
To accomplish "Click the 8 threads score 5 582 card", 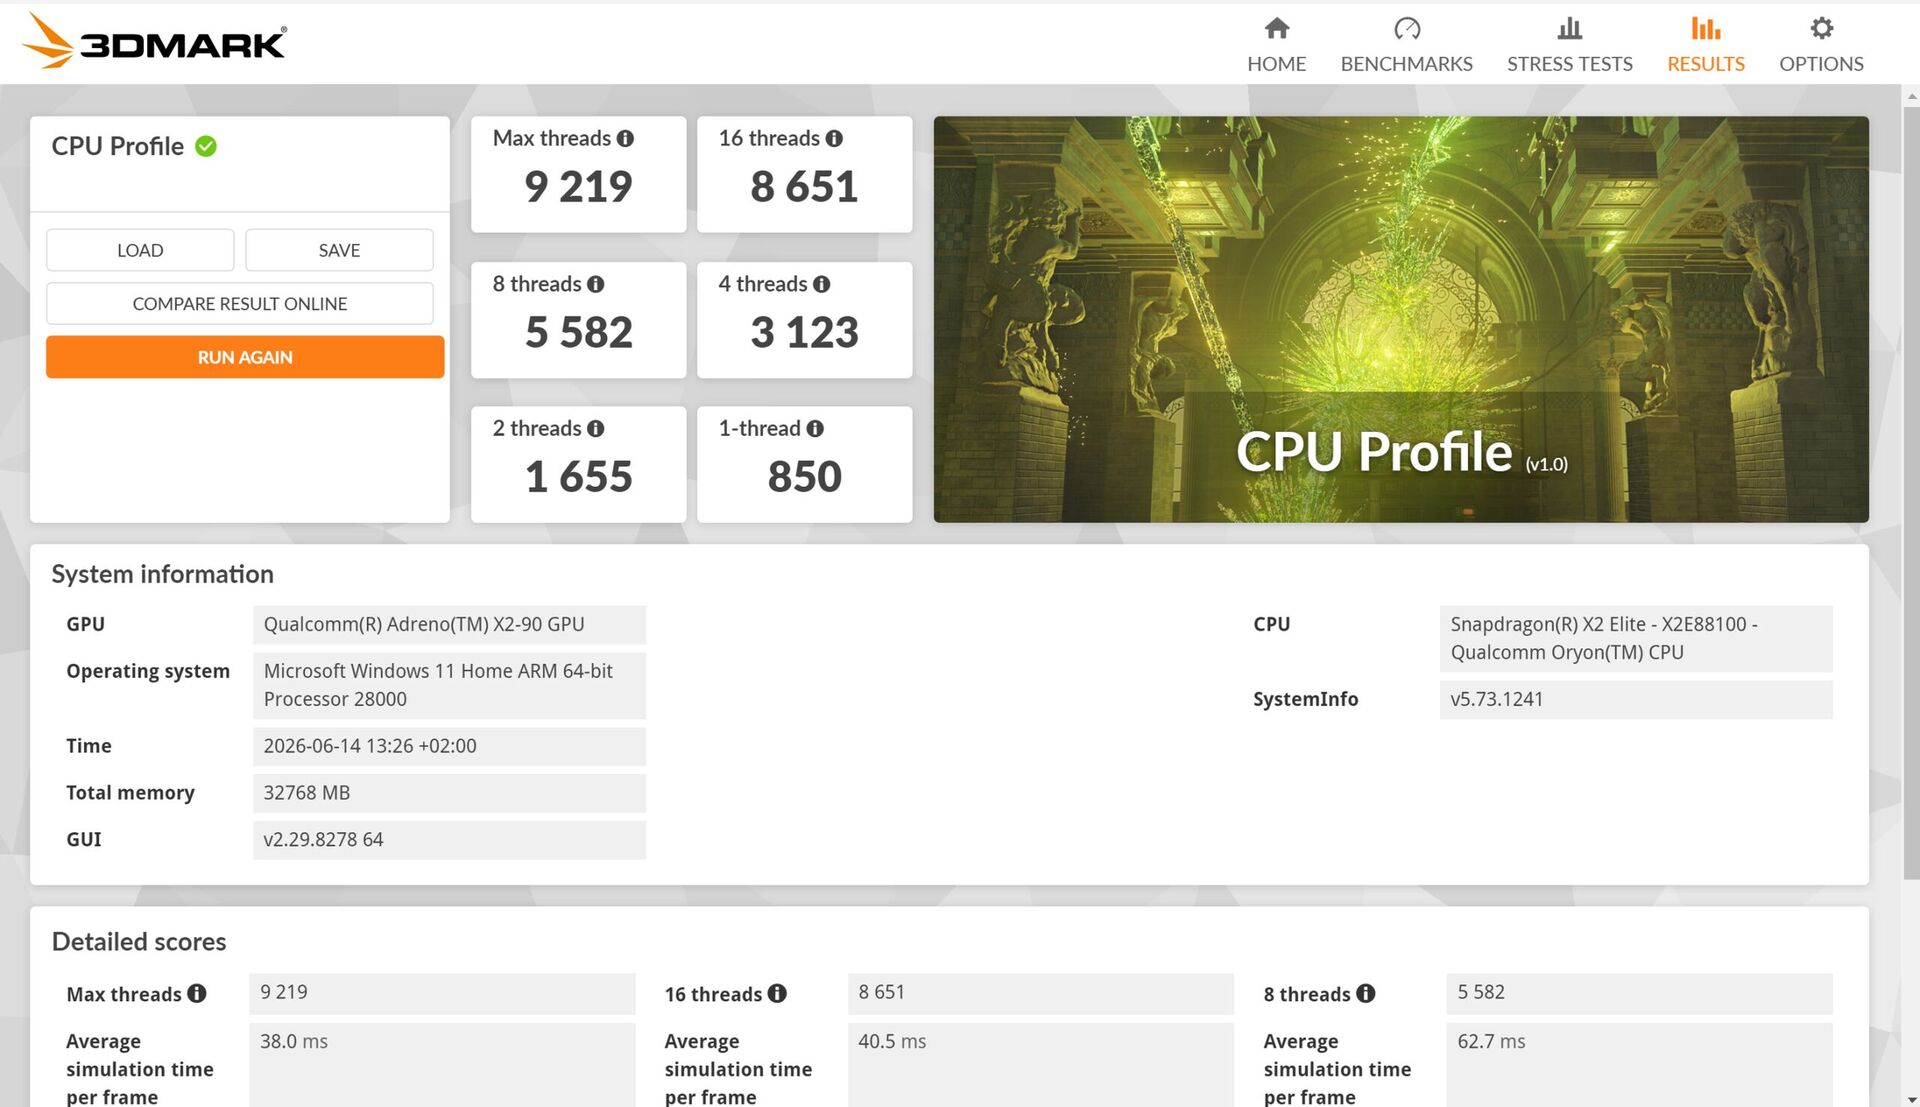I will [x=578, y=320].
